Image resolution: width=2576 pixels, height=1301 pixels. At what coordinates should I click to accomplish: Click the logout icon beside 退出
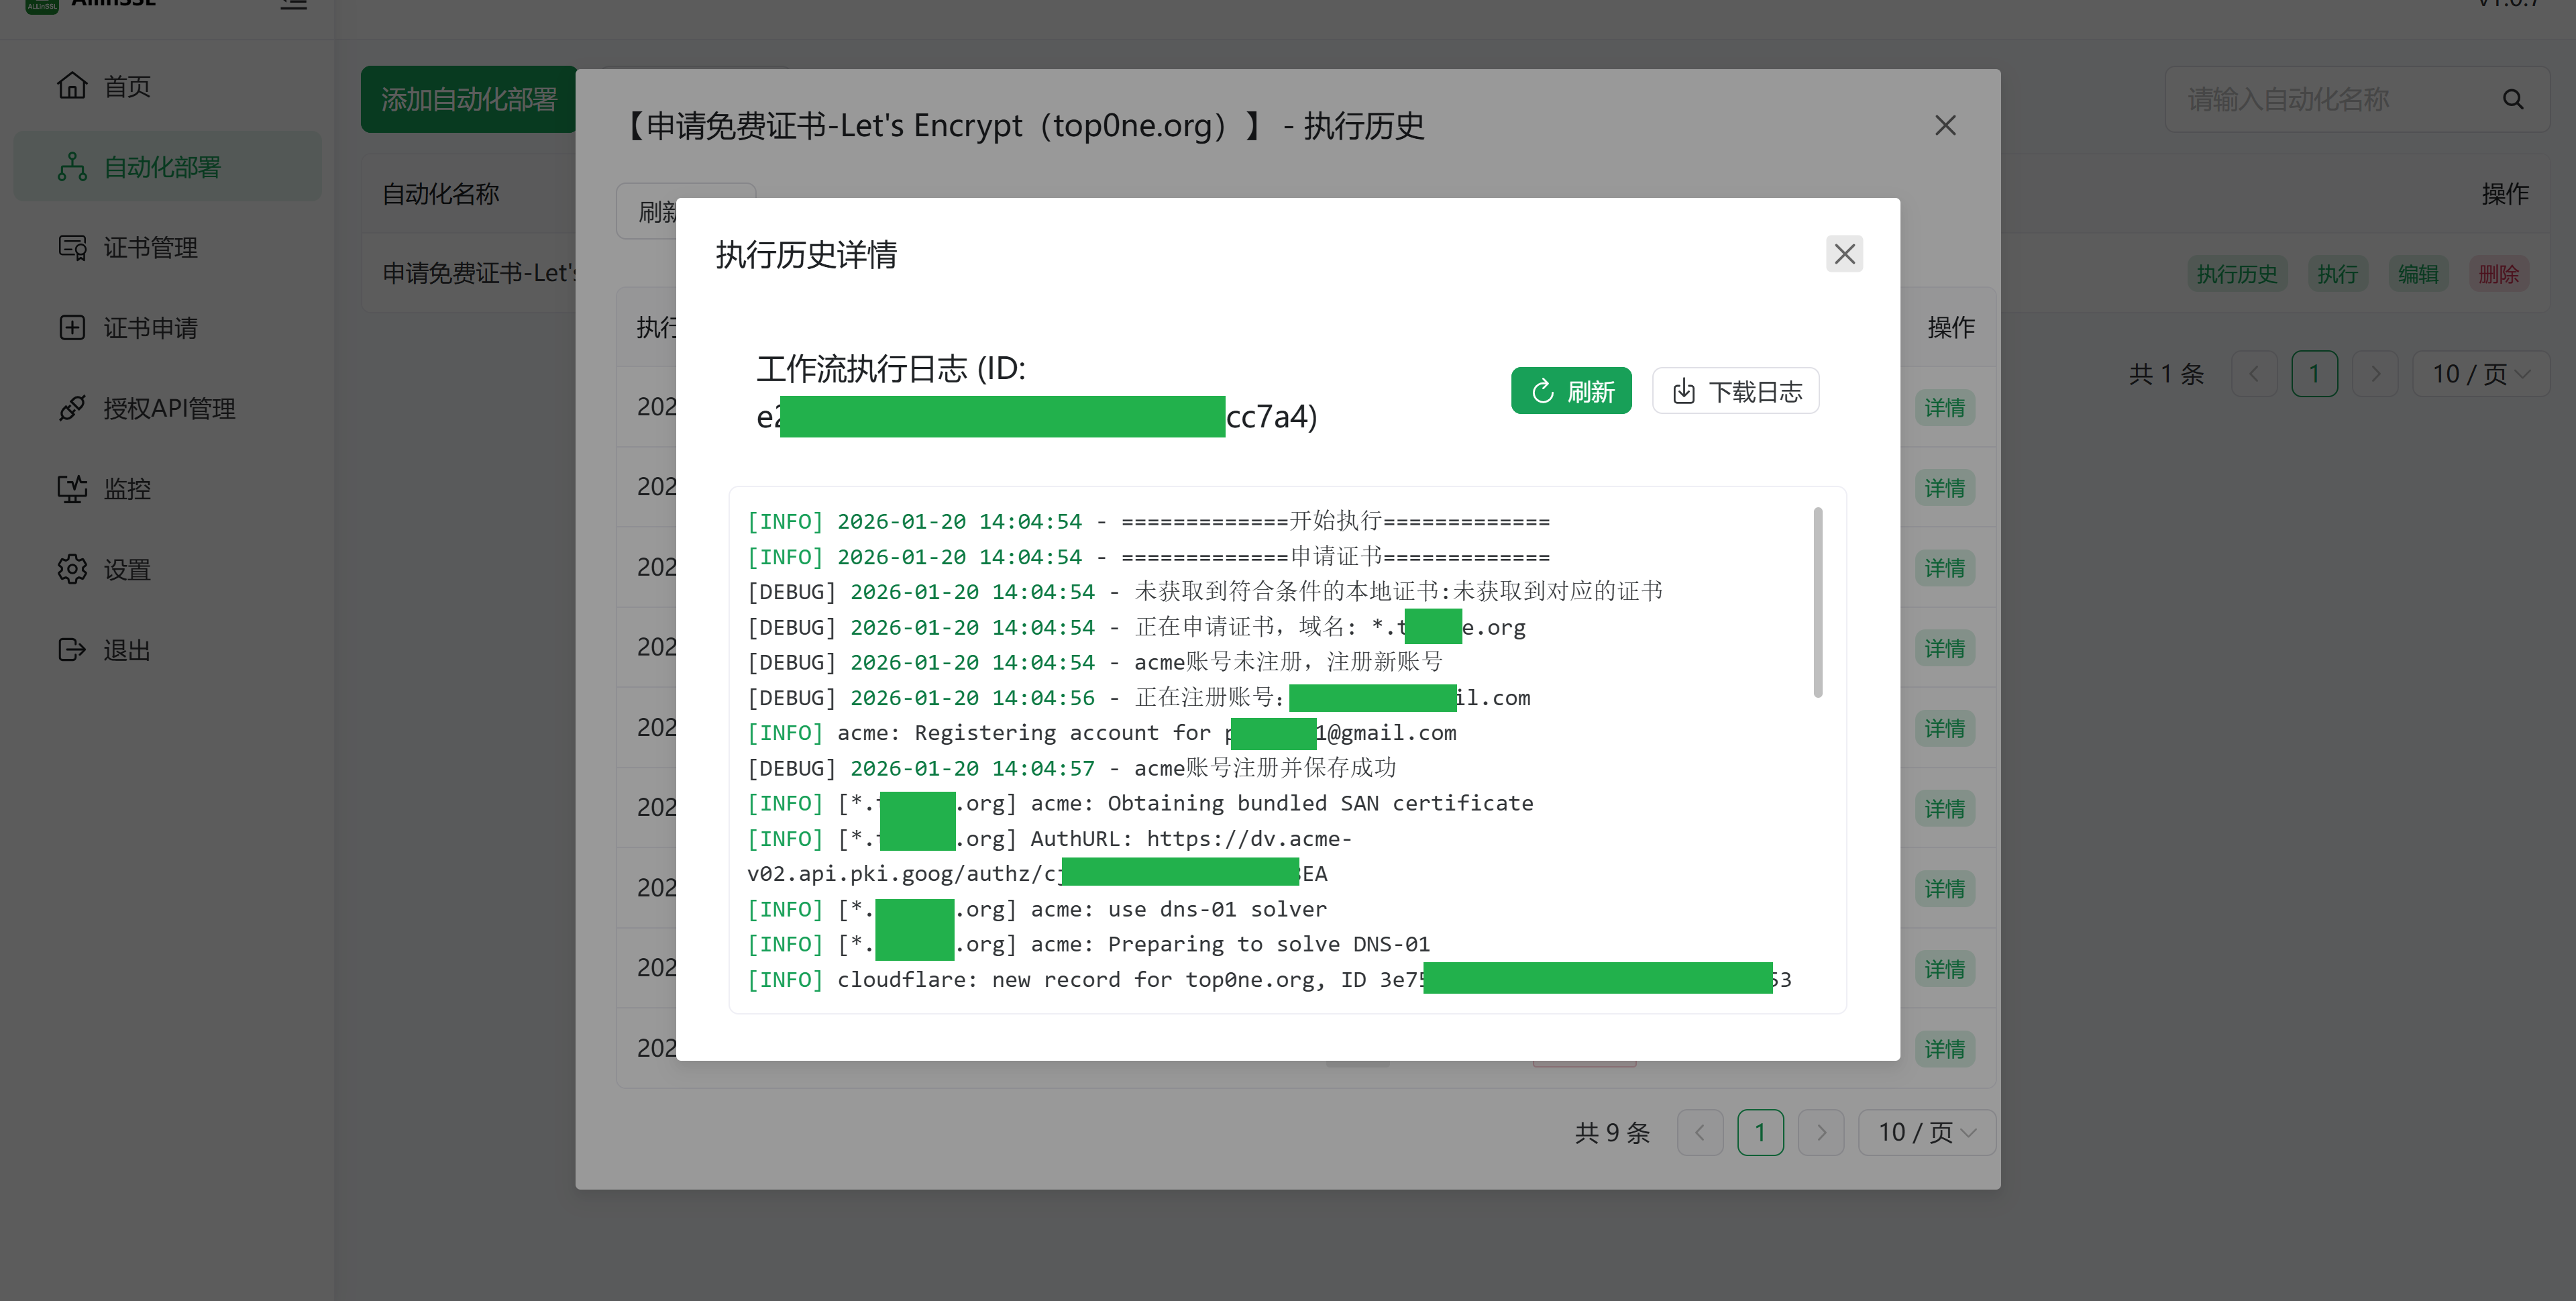[x=72, y=650]
